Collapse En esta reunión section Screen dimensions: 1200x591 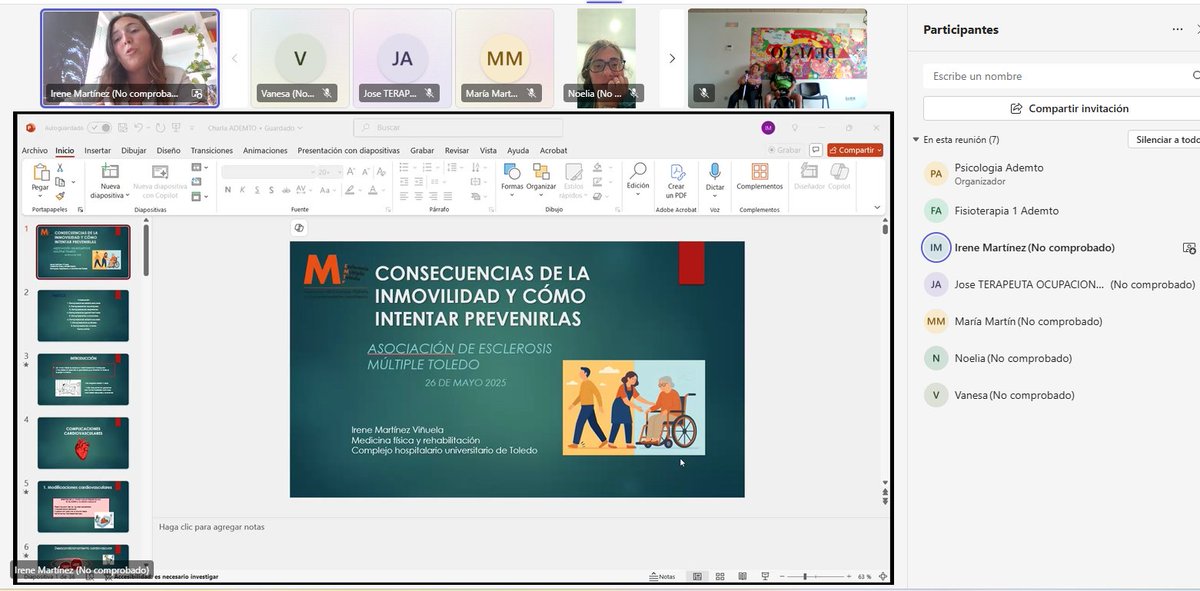pyautogui.click(x=916, y=140)
